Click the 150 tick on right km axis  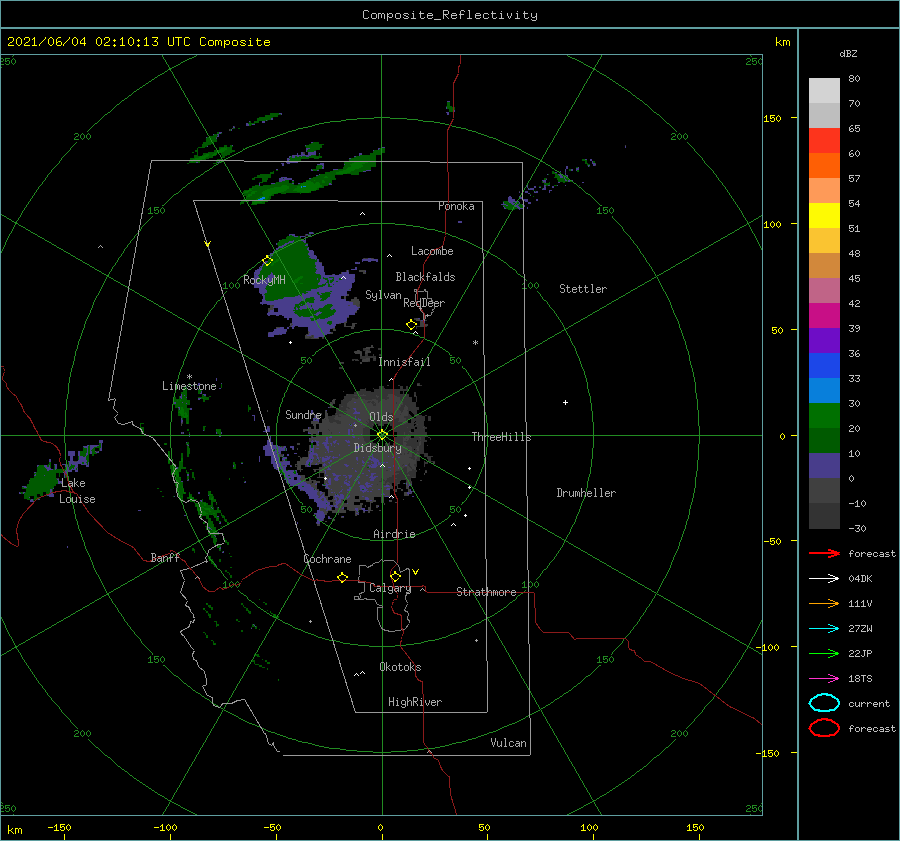772,118
